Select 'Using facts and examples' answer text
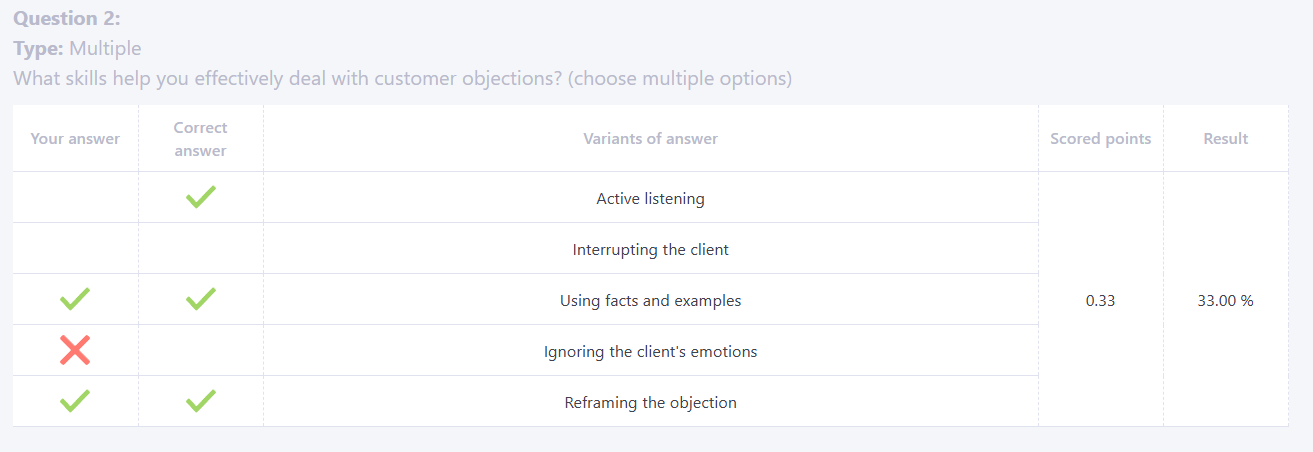This screenshot has height=452, width=1313. (650, 301)
